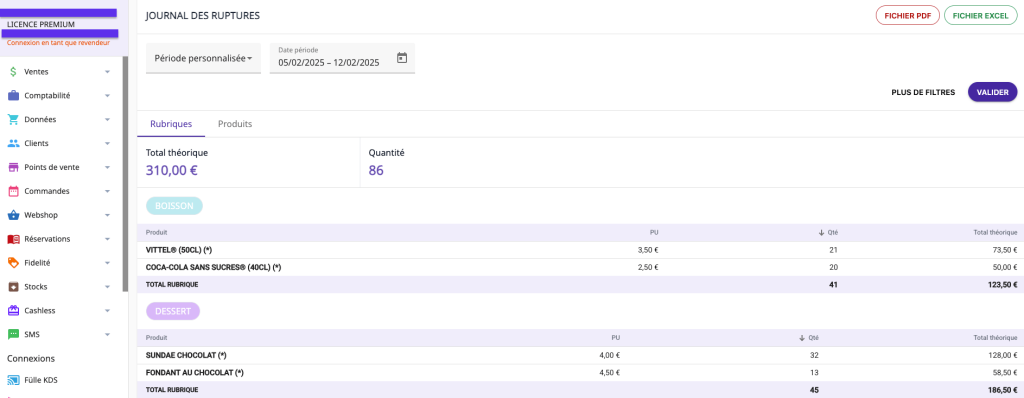
Task: Click the quantity value 86
Action: [376, 171]
